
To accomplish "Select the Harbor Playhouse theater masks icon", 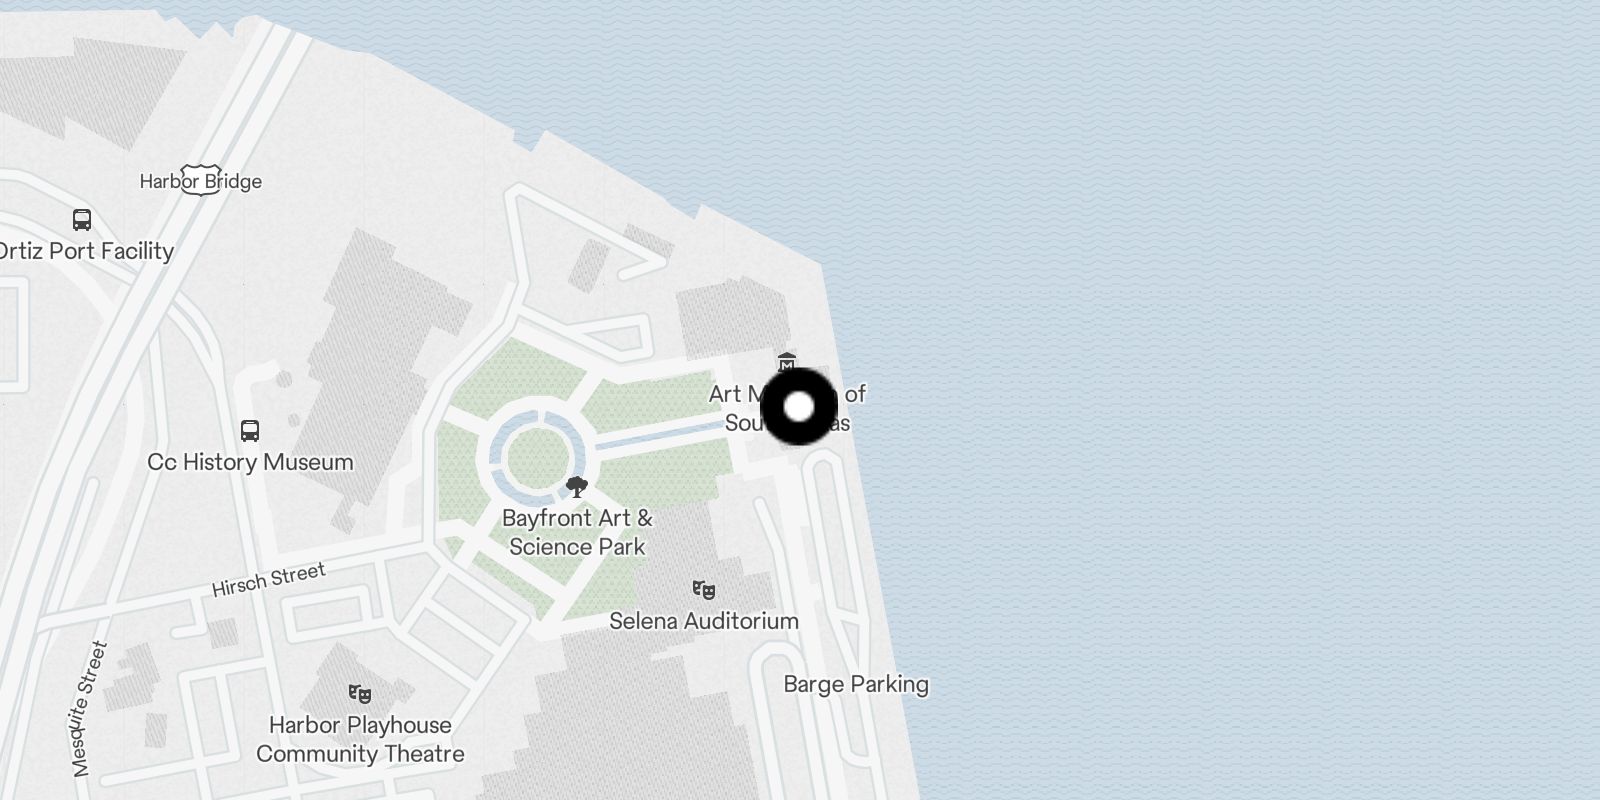I will pyautogui.click(x=360, y=694).
